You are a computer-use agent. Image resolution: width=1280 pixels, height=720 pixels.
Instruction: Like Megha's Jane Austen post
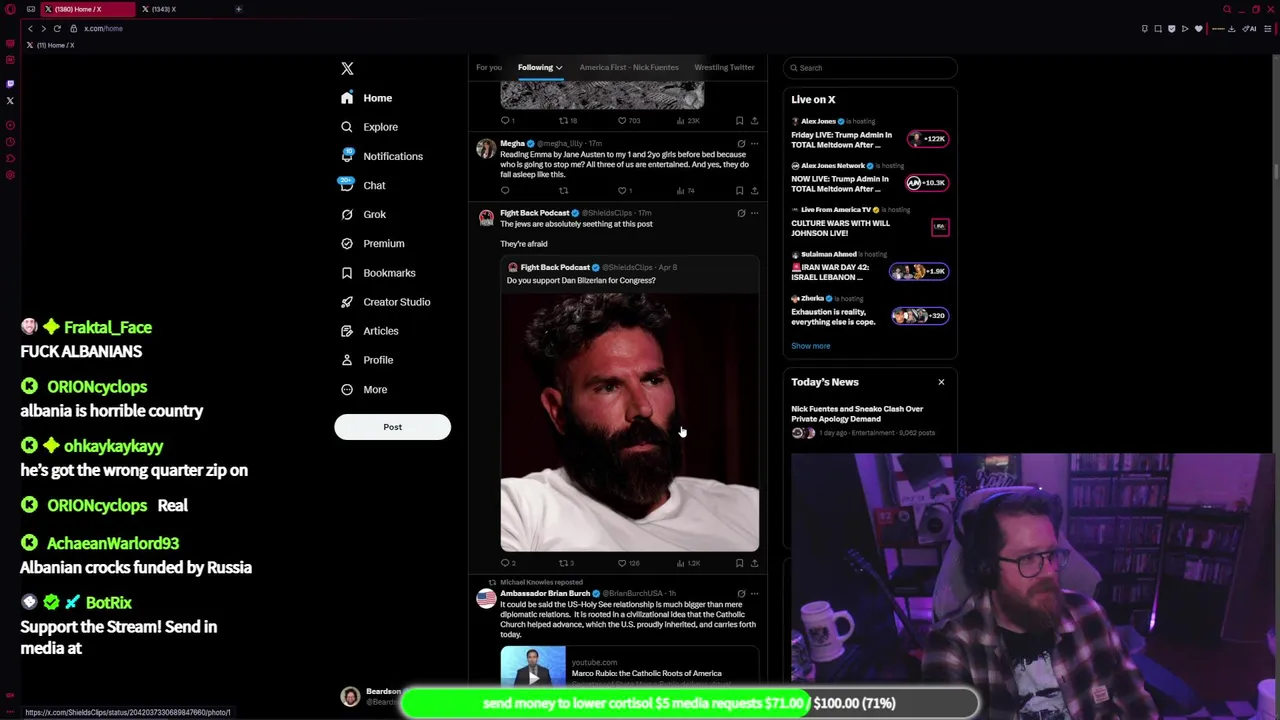pos(622,190)
